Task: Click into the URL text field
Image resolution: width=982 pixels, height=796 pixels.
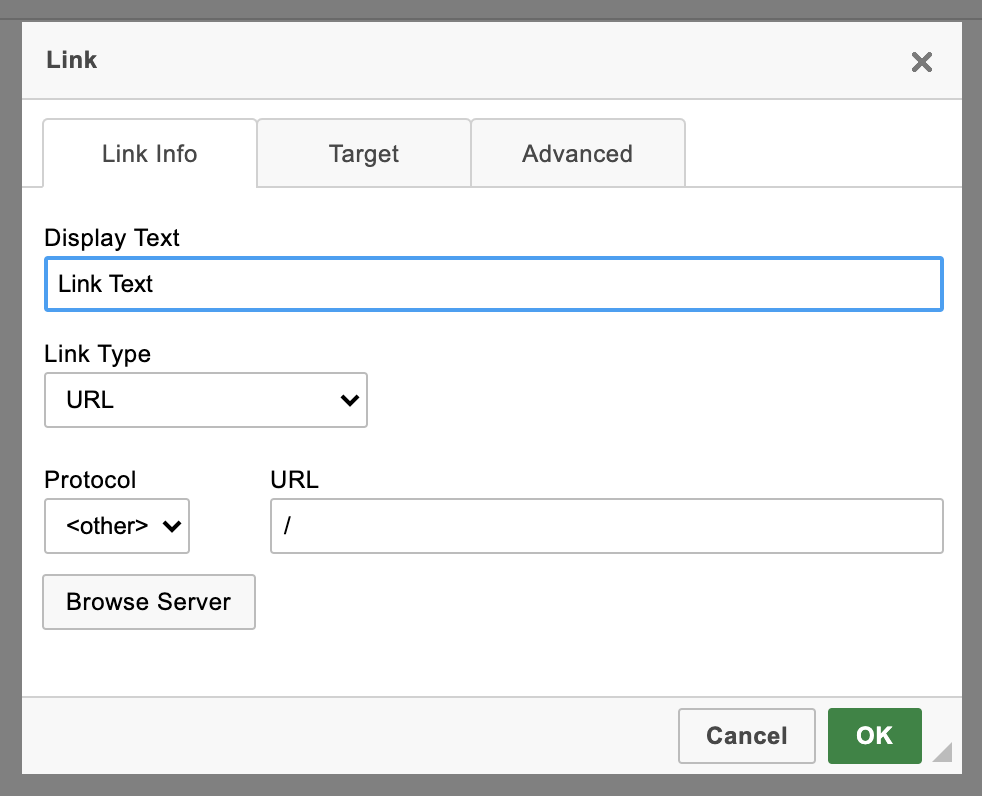Action: (x=606, y=526)
